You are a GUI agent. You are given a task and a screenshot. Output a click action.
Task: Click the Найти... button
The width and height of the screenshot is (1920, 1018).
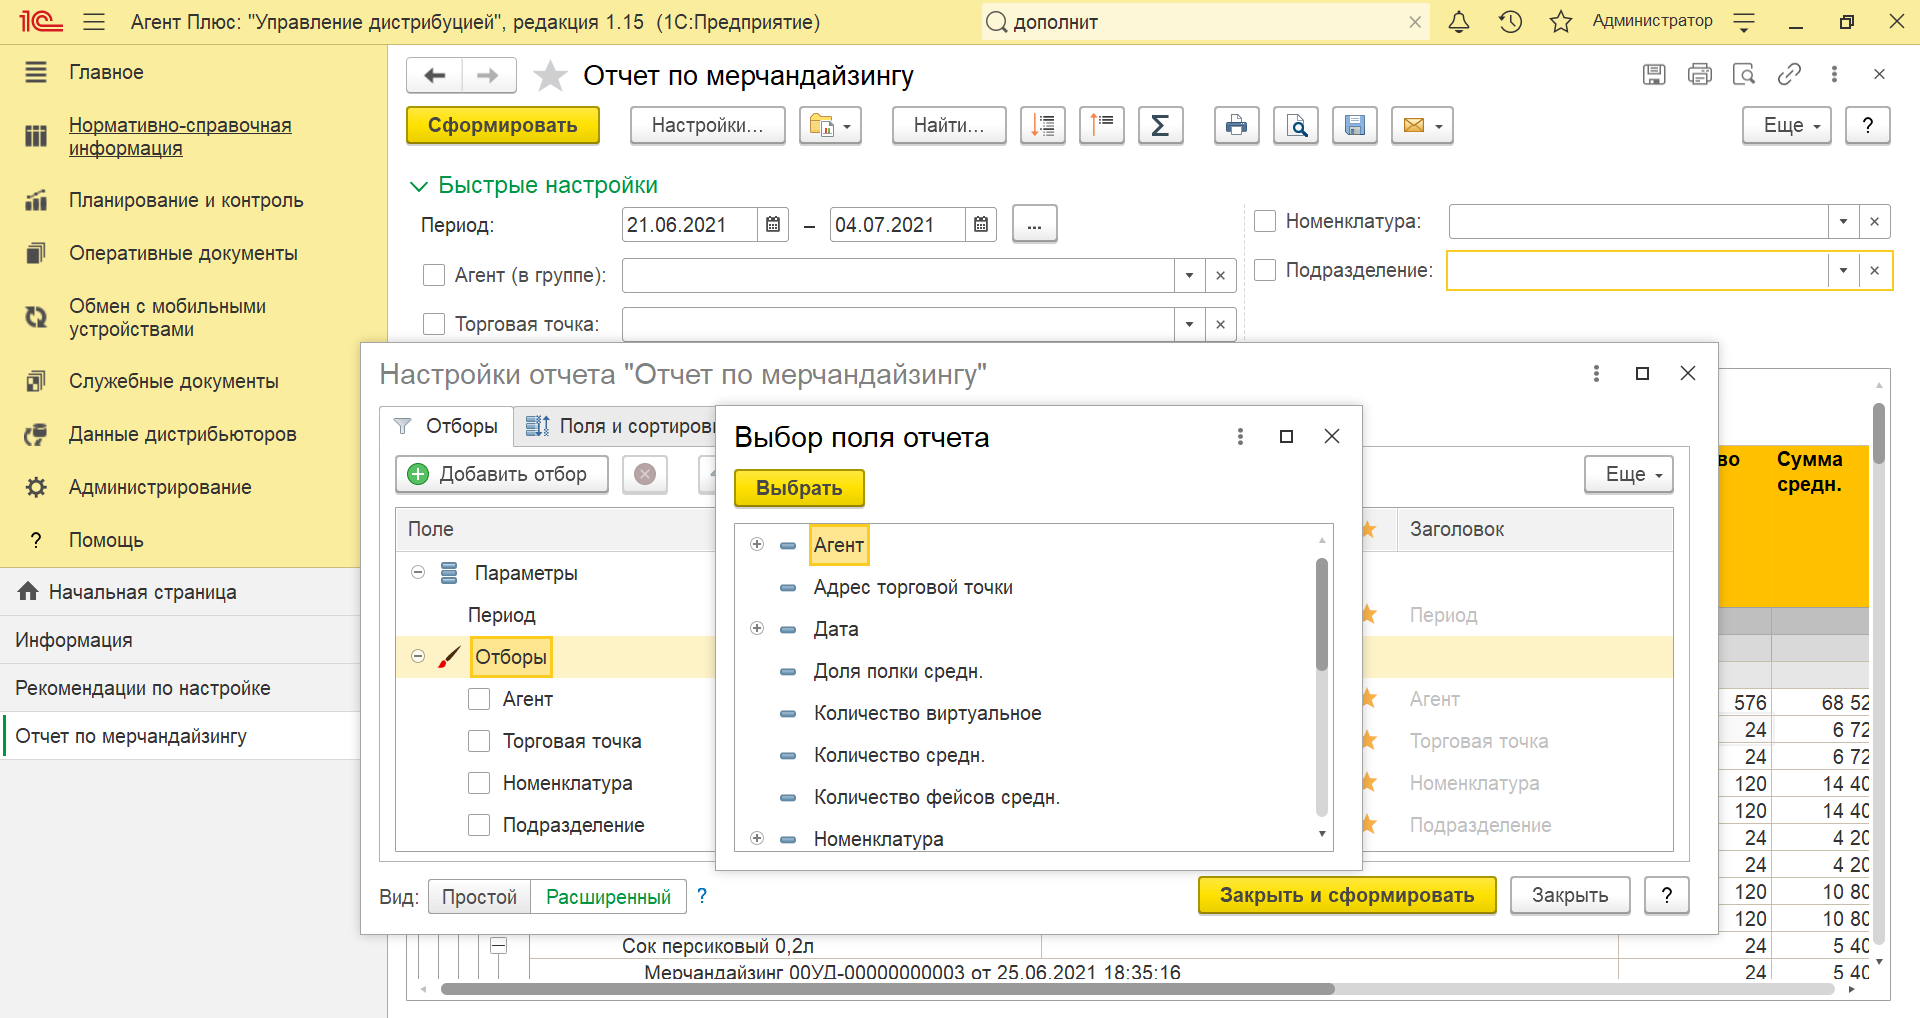click(x=949, y=125)
